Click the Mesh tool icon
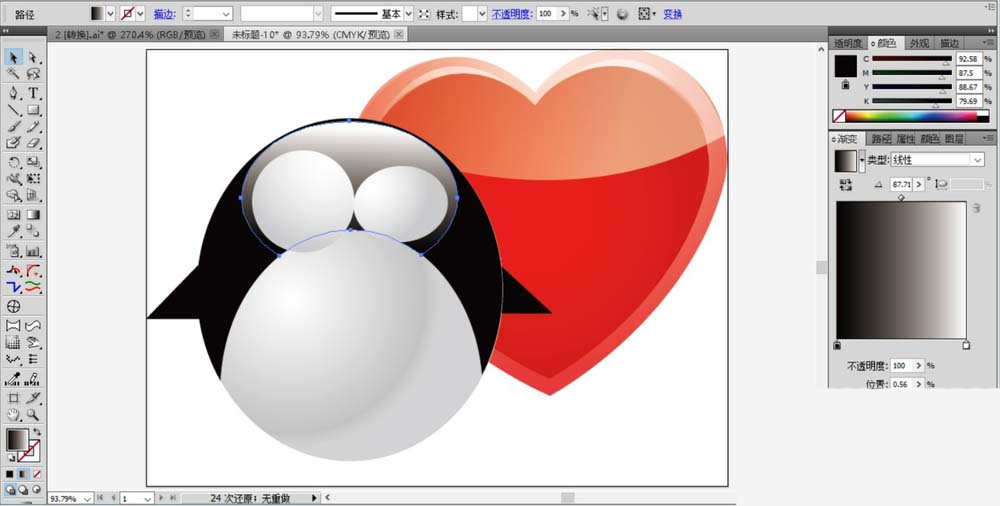Viewport: 1000px width, 506px height. click(13, 215)
